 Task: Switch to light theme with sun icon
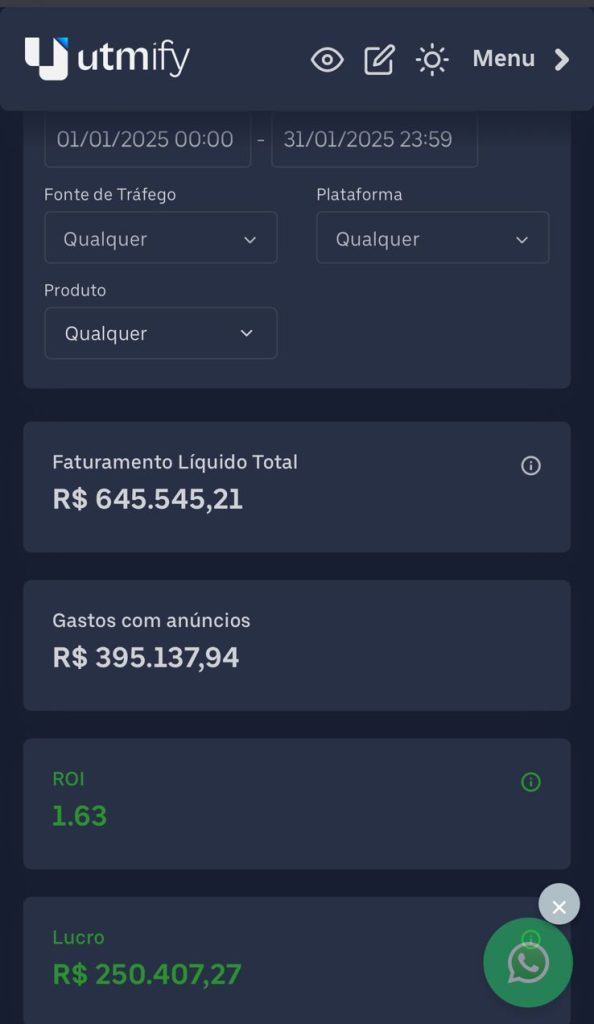click(432, 60)
